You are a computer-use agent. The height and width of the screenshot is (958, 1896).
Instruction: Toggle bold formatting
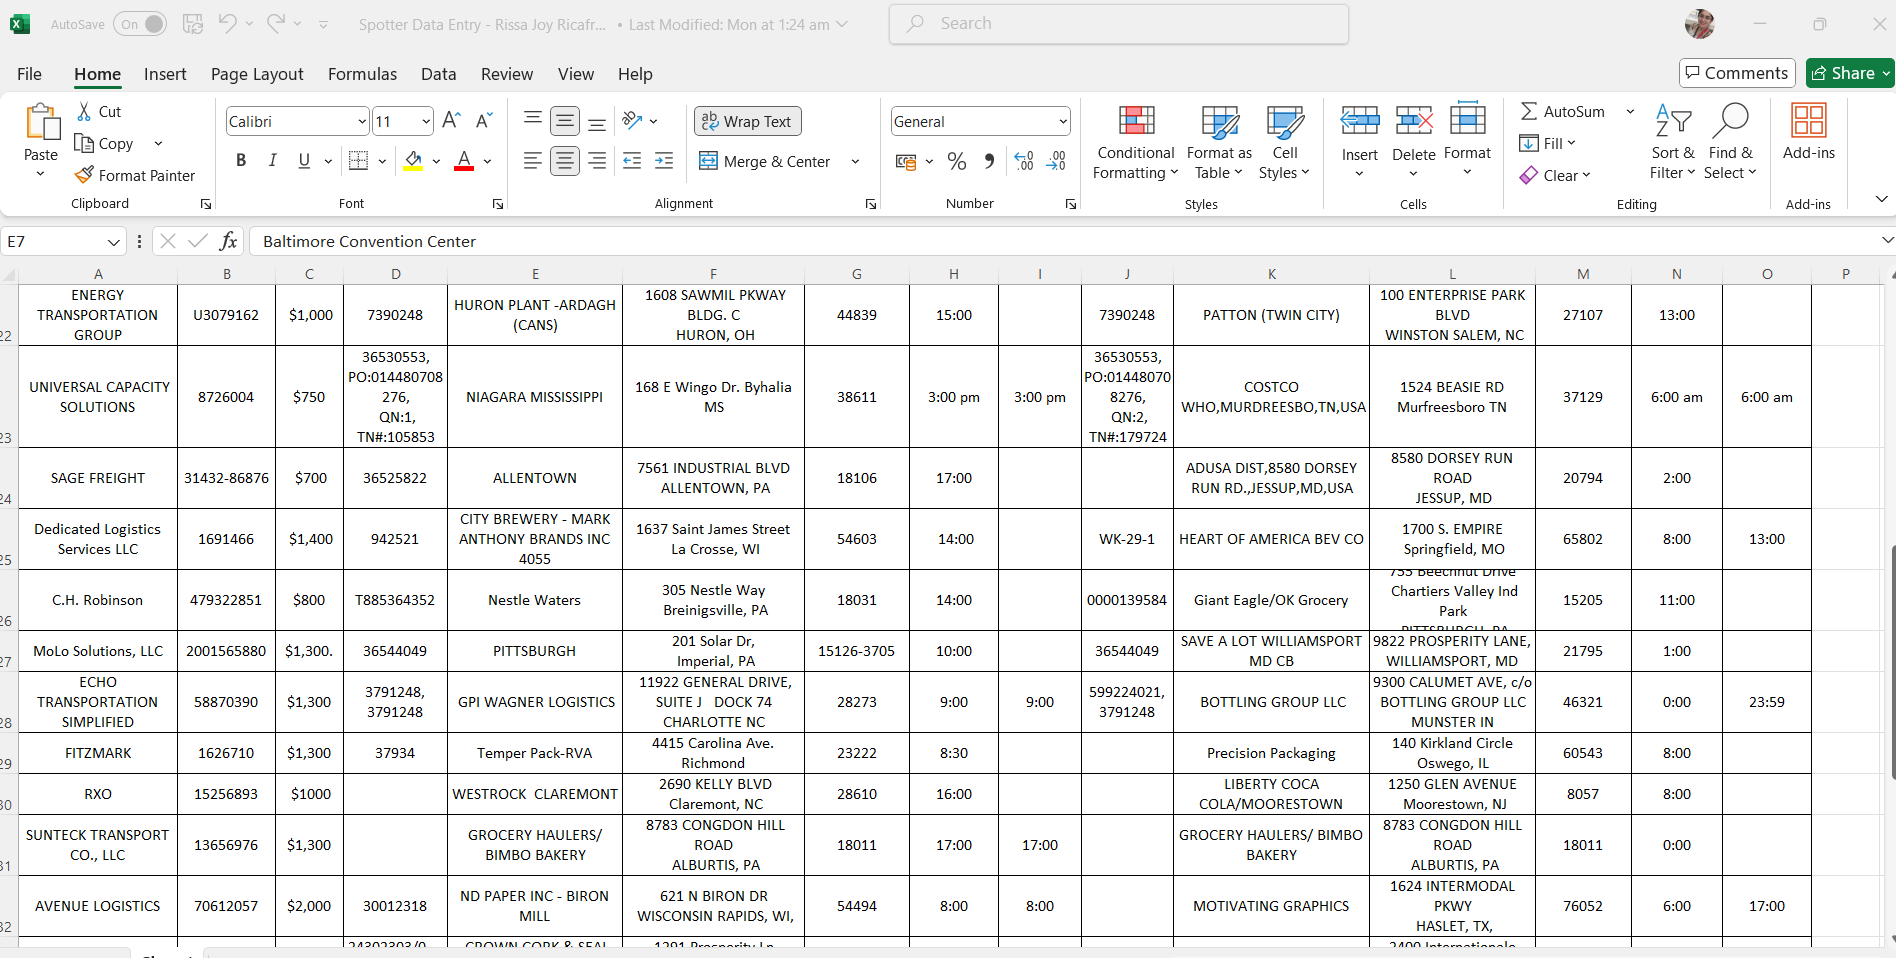(x=240, y=160)
